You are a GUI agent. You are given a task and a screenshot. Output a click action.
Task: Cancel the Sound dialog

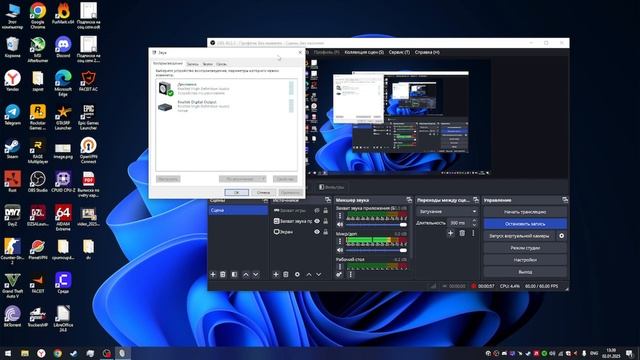(x=263, y=192)
